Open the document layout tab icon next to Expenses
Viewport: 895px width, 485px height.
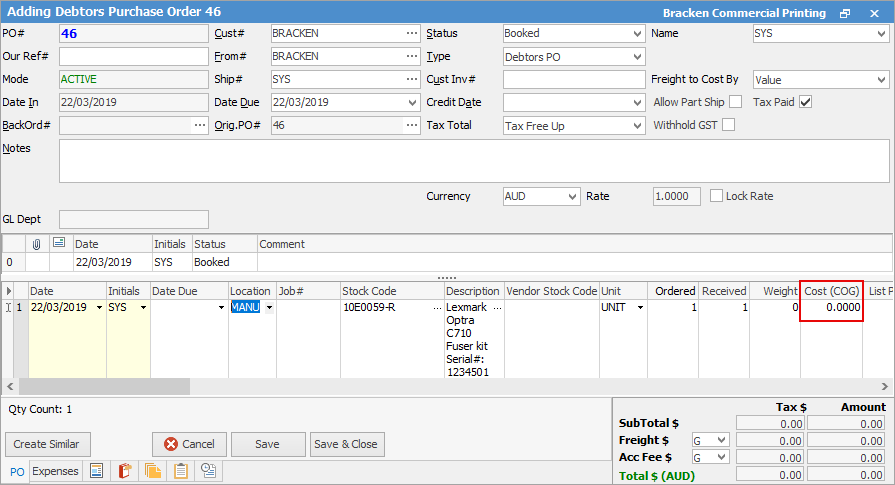[96, 471]
